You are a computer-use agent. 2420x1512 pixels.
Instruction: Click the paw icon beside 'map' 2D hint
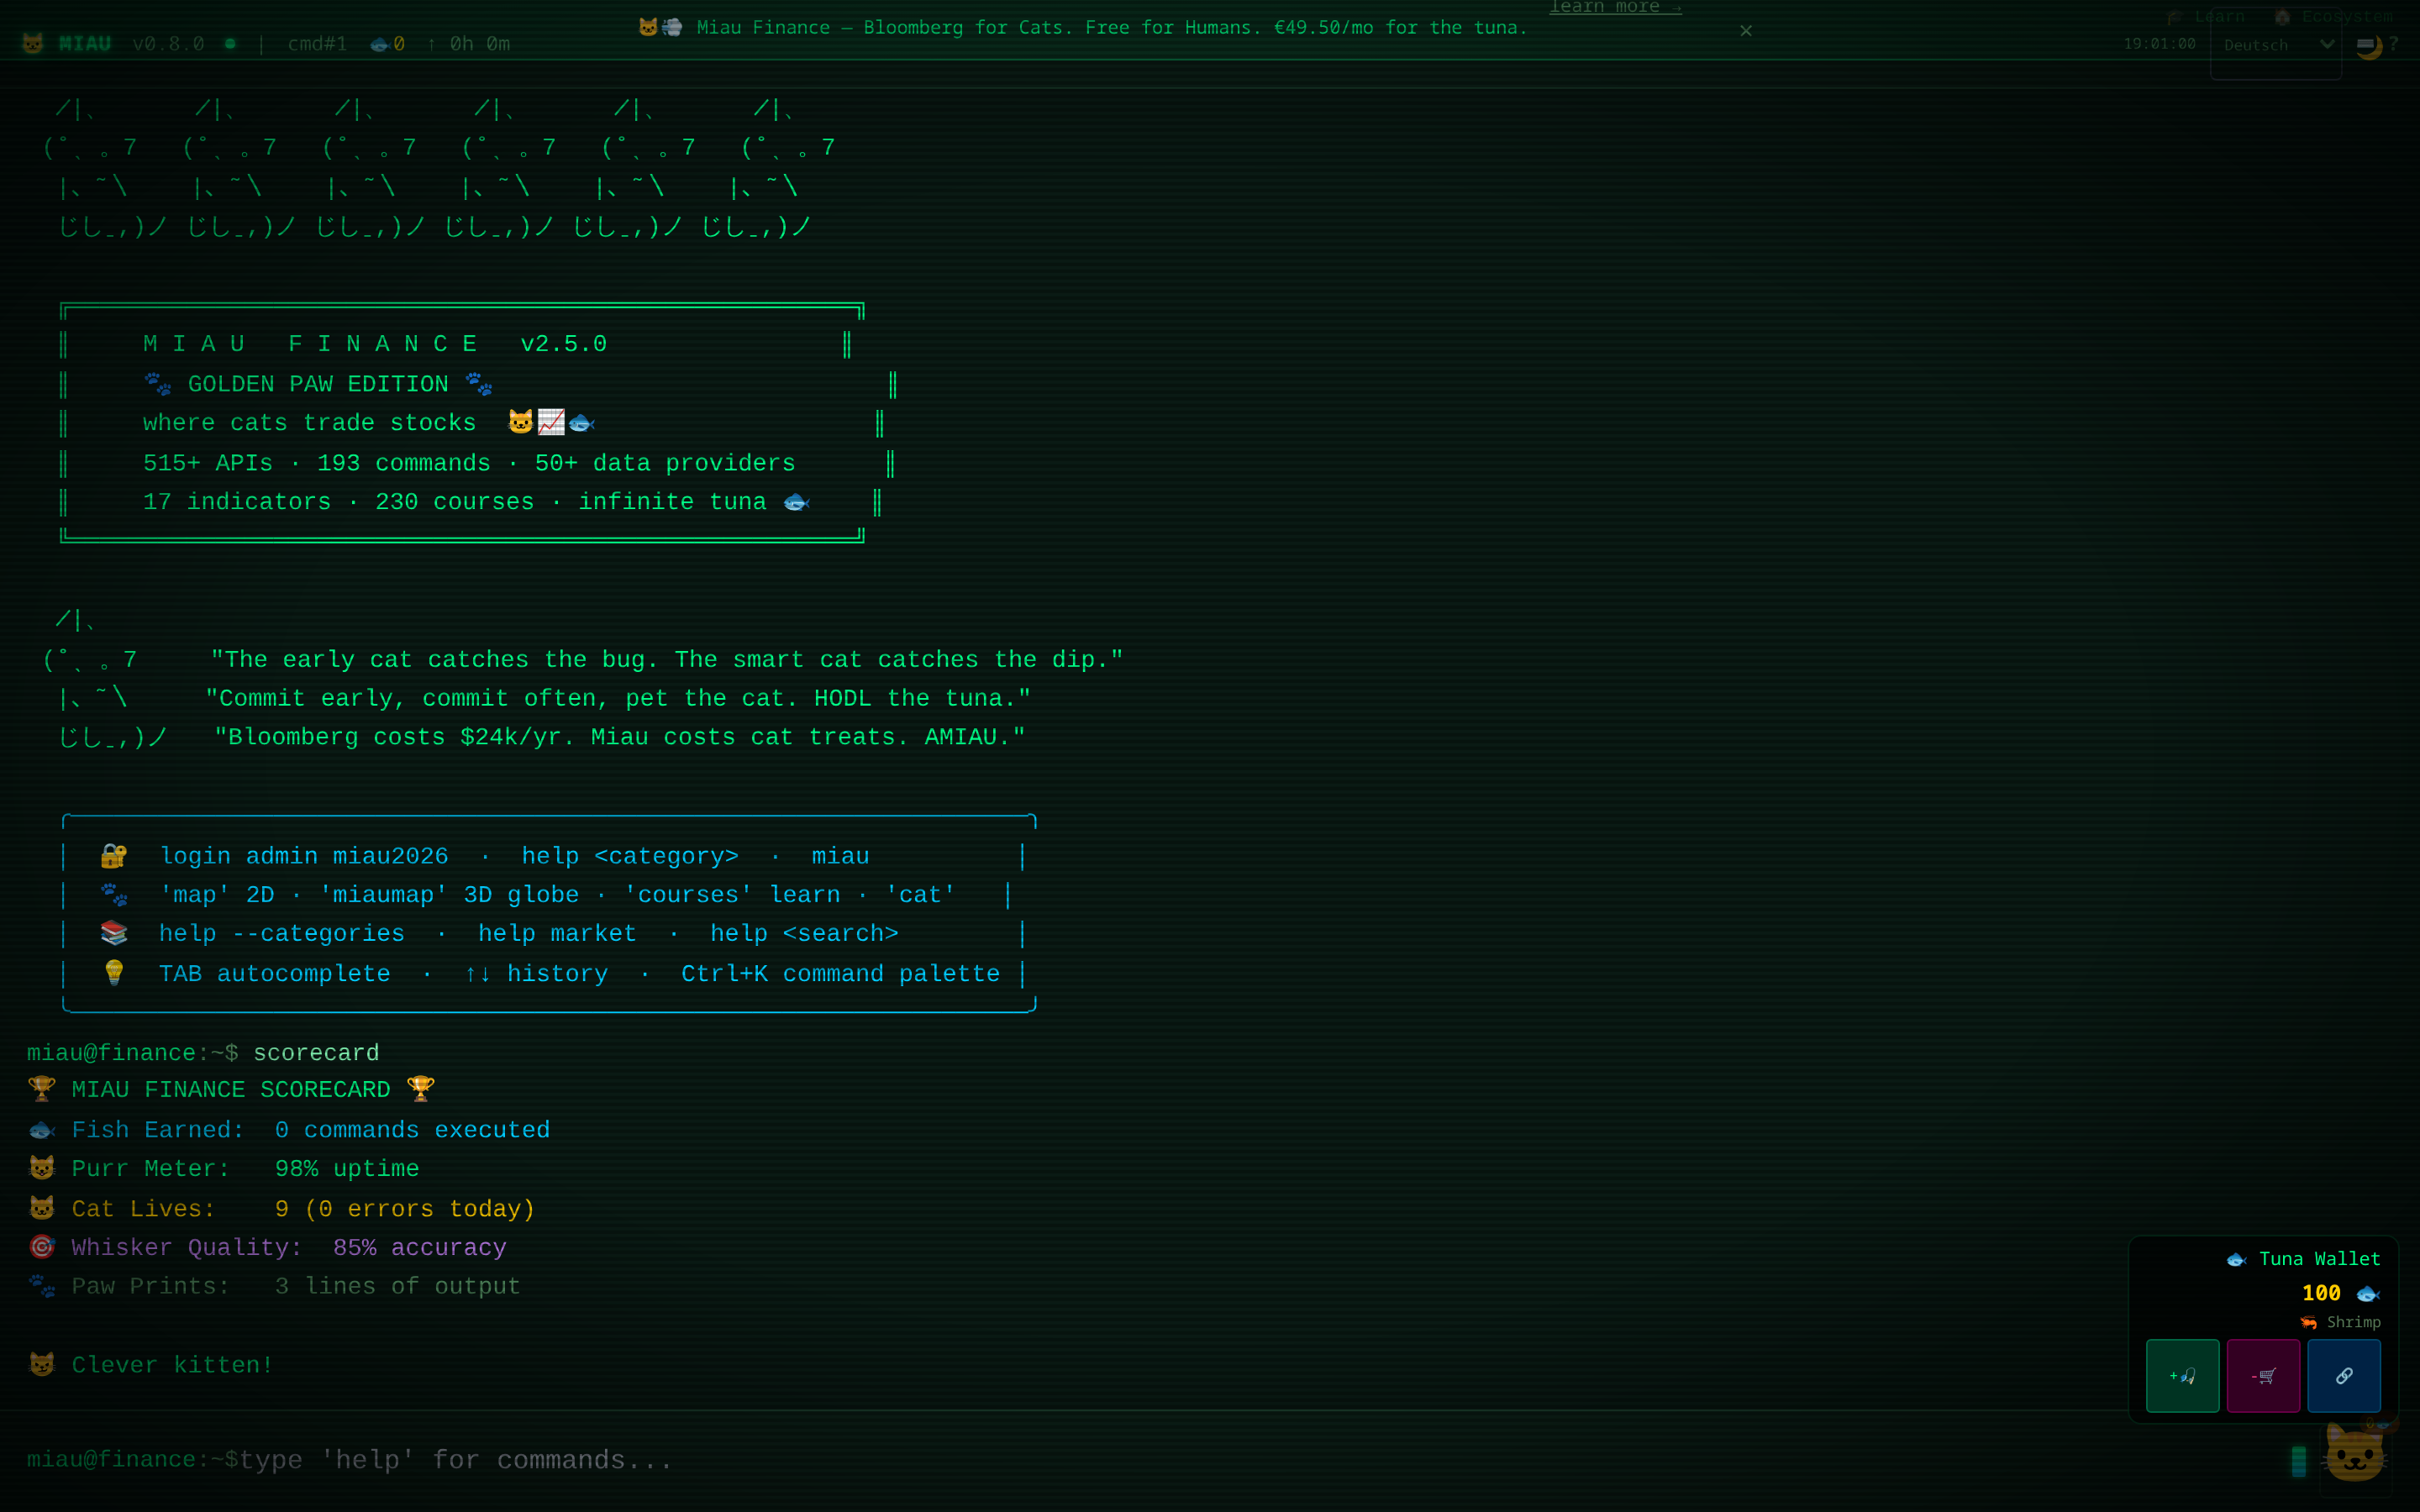(x=114, y=894)
